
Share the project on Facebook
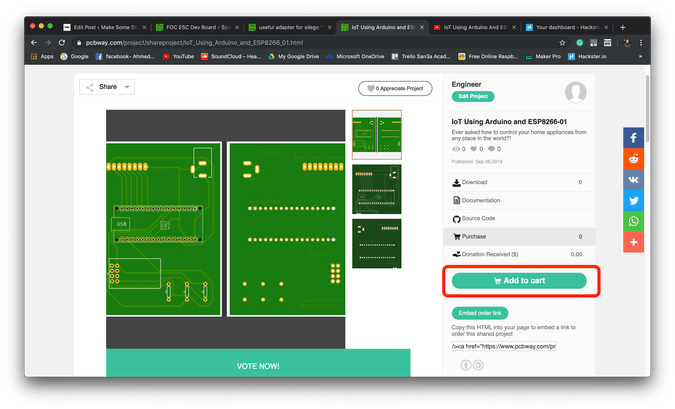pyautogui.click(x=634, y=137)
